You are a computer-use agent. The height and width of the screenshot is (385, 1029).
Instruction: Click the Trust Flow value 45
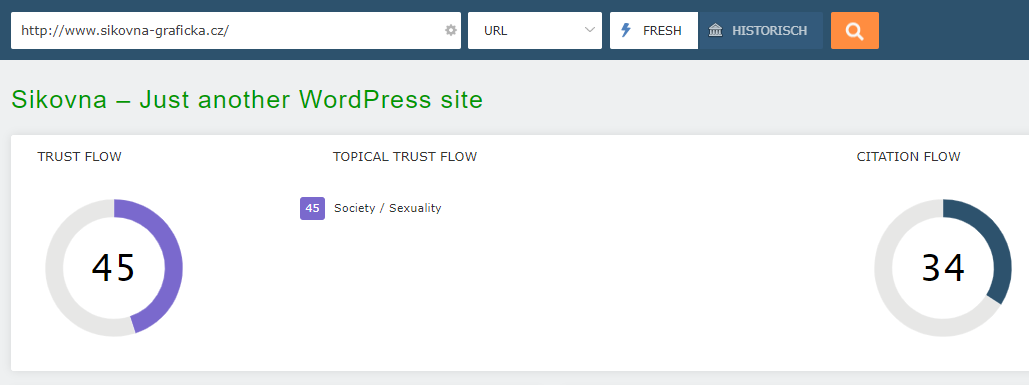114,268
